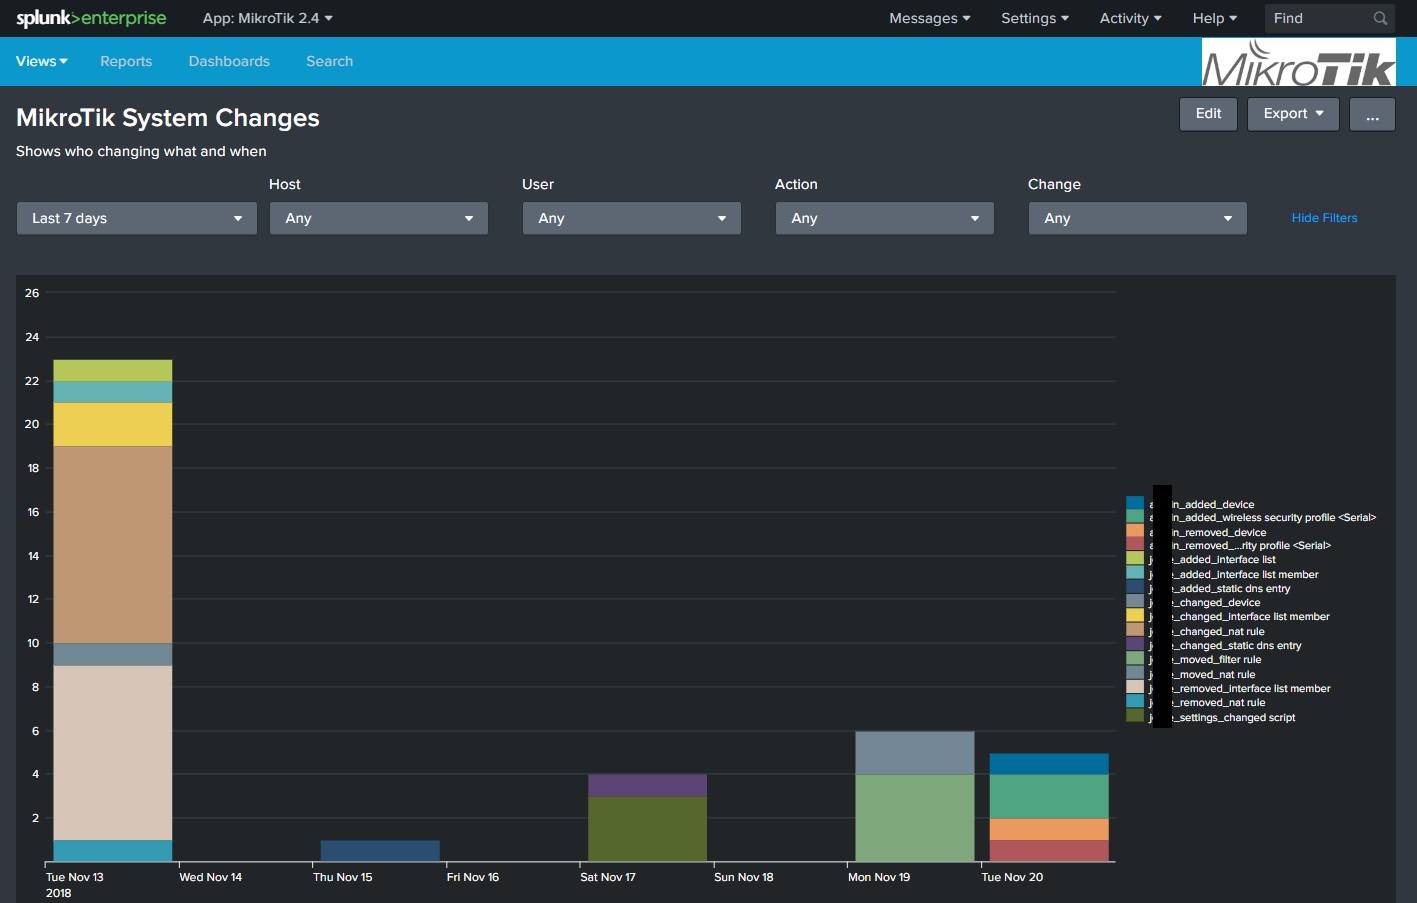This screenshot has width=1417, height=903.
Task: Switch to the Reports tab
Action: 126,61
